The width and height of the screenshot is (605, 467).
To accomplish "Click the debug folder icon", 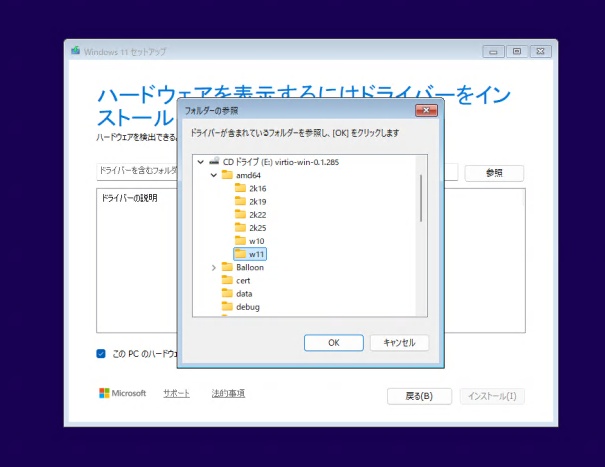I will click(x=227, y=306).
